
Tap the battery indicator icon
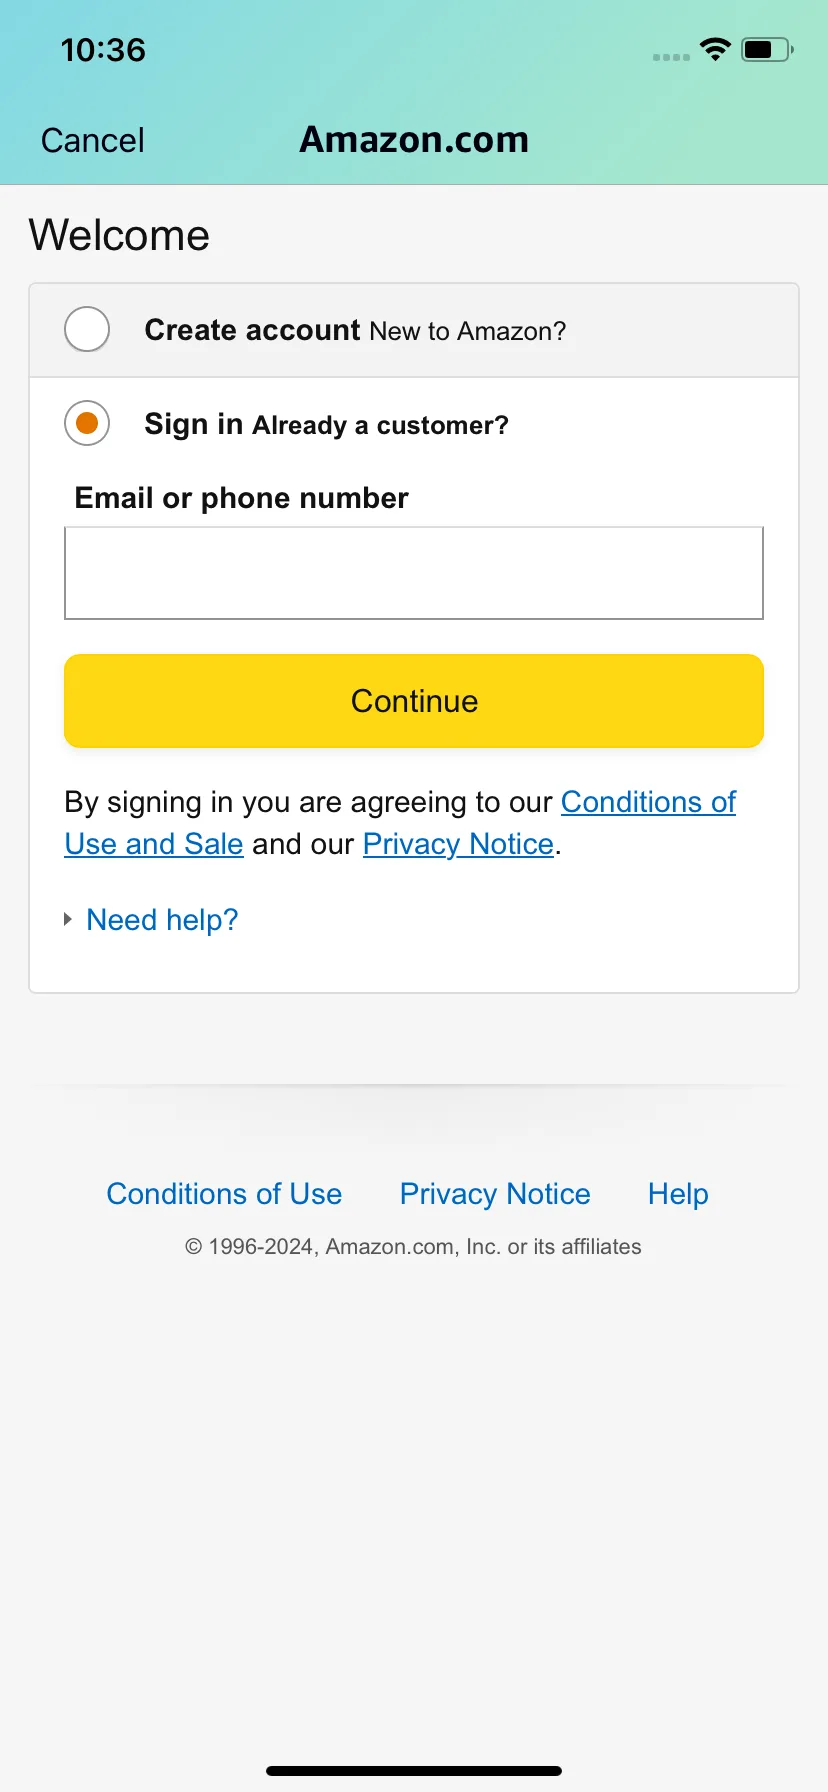point(767,49)
